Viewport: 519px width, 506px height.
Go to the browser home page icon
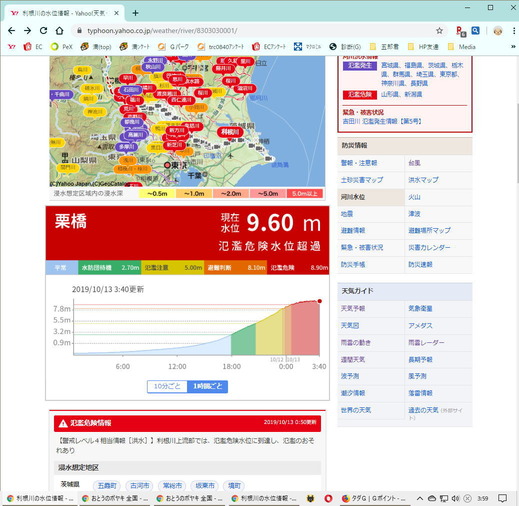click(x=59, y=31)
